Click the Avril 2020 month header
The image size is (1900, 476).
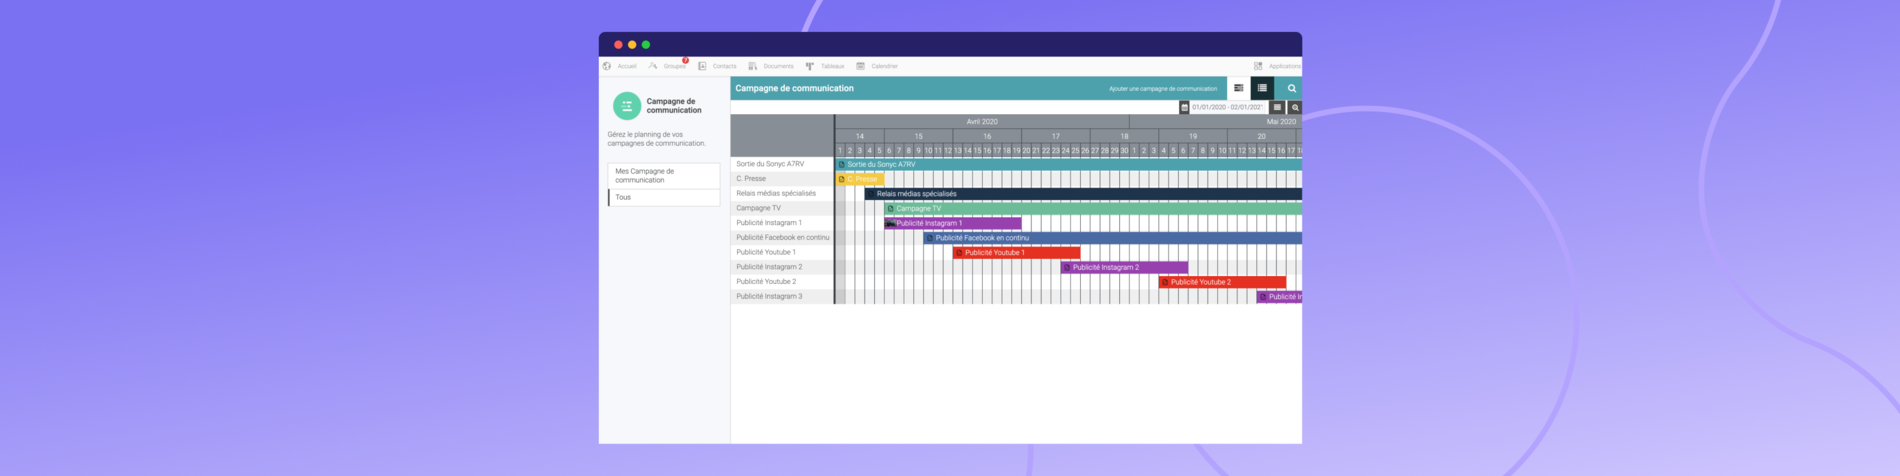click(x=982, y=122)
